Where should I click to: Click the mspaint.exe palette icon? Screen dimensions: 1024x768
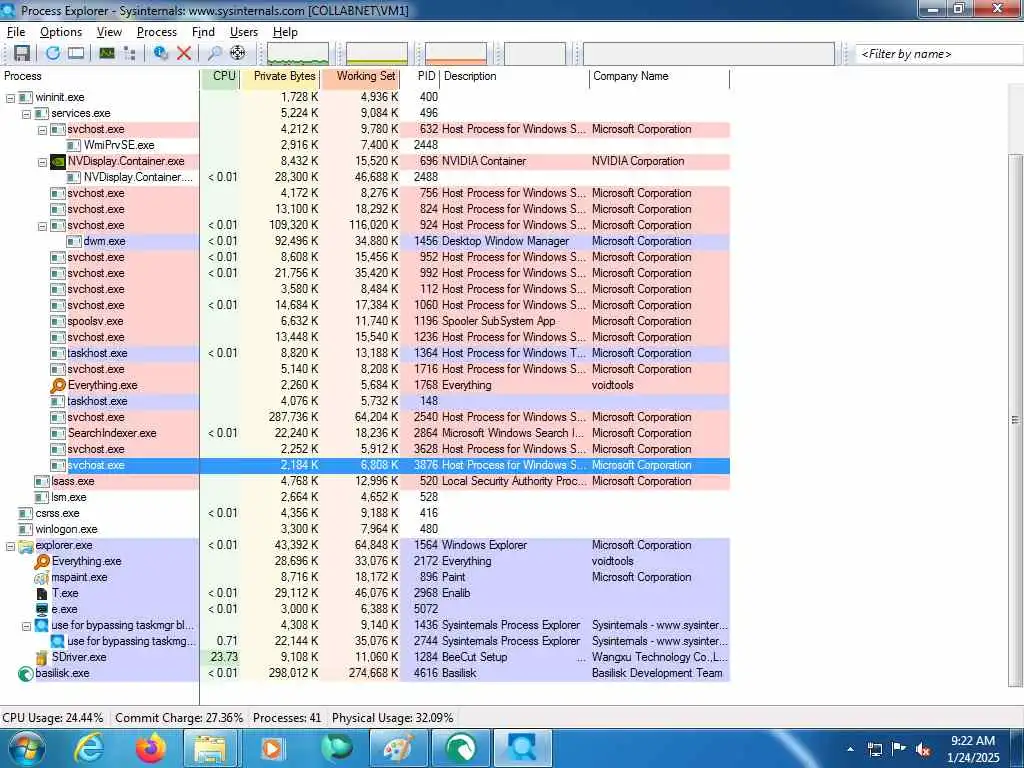click(42, 577)
